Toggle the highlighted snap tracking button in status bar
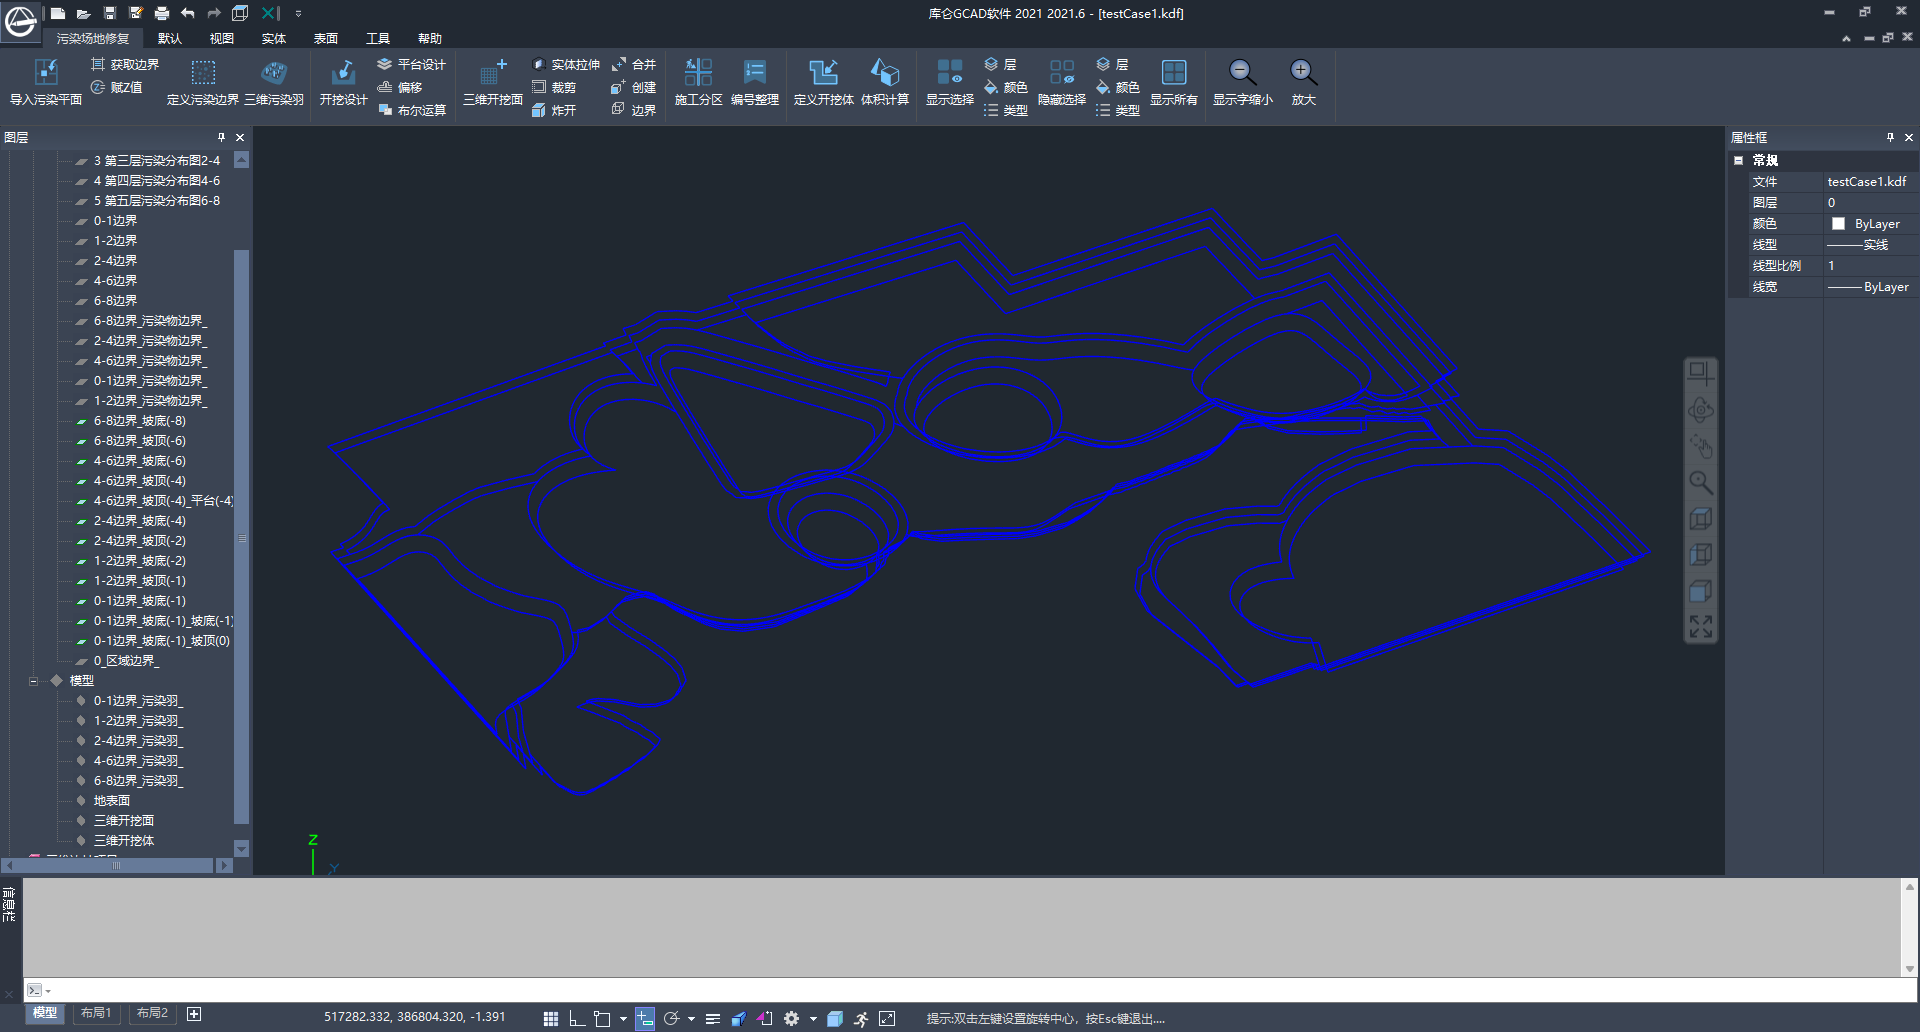Screen dimensions: 1920x1032 pyautogui.click(x=645, y=1018)
